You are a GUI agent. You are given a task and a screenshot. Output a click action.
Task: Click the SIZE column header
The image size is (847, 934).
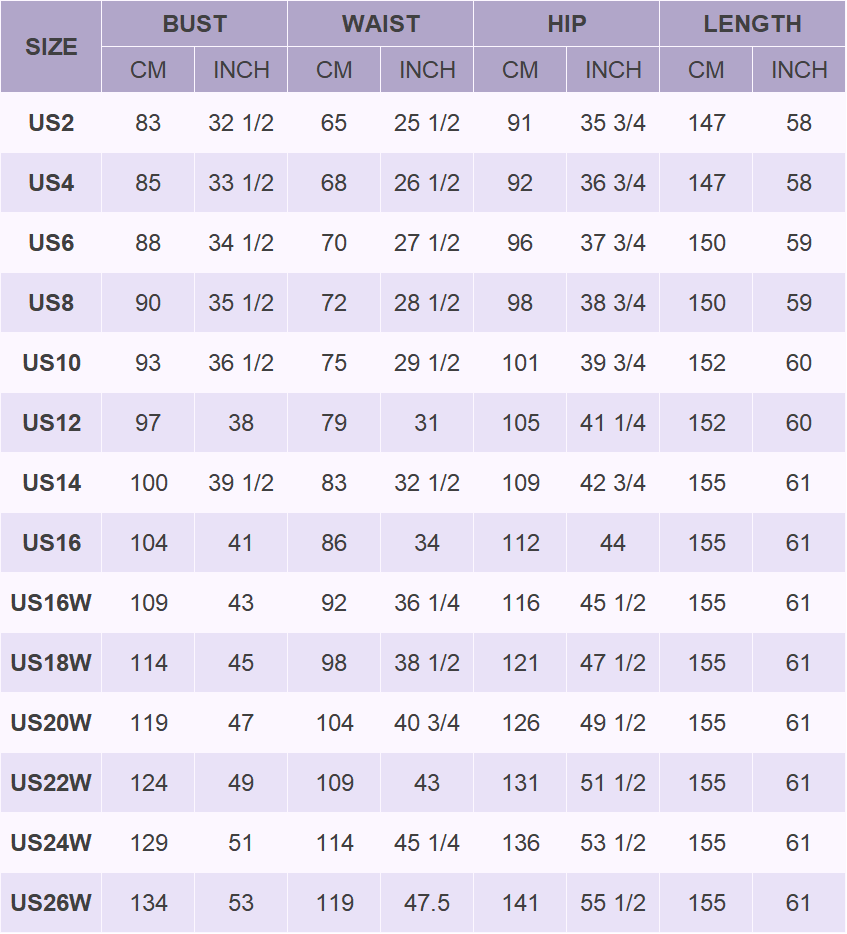(x=51, y=47)
